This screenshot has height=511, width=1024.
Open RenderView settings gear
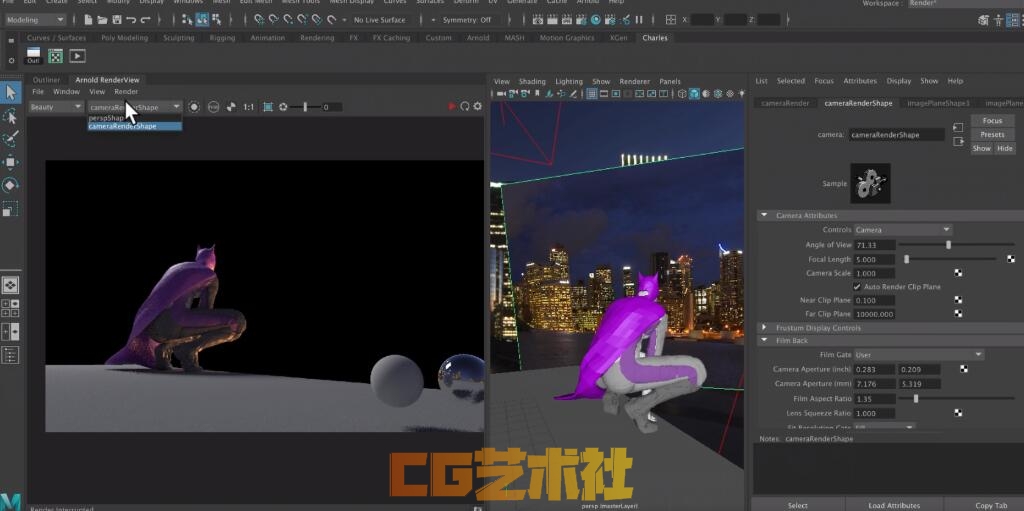click(477, 107)
